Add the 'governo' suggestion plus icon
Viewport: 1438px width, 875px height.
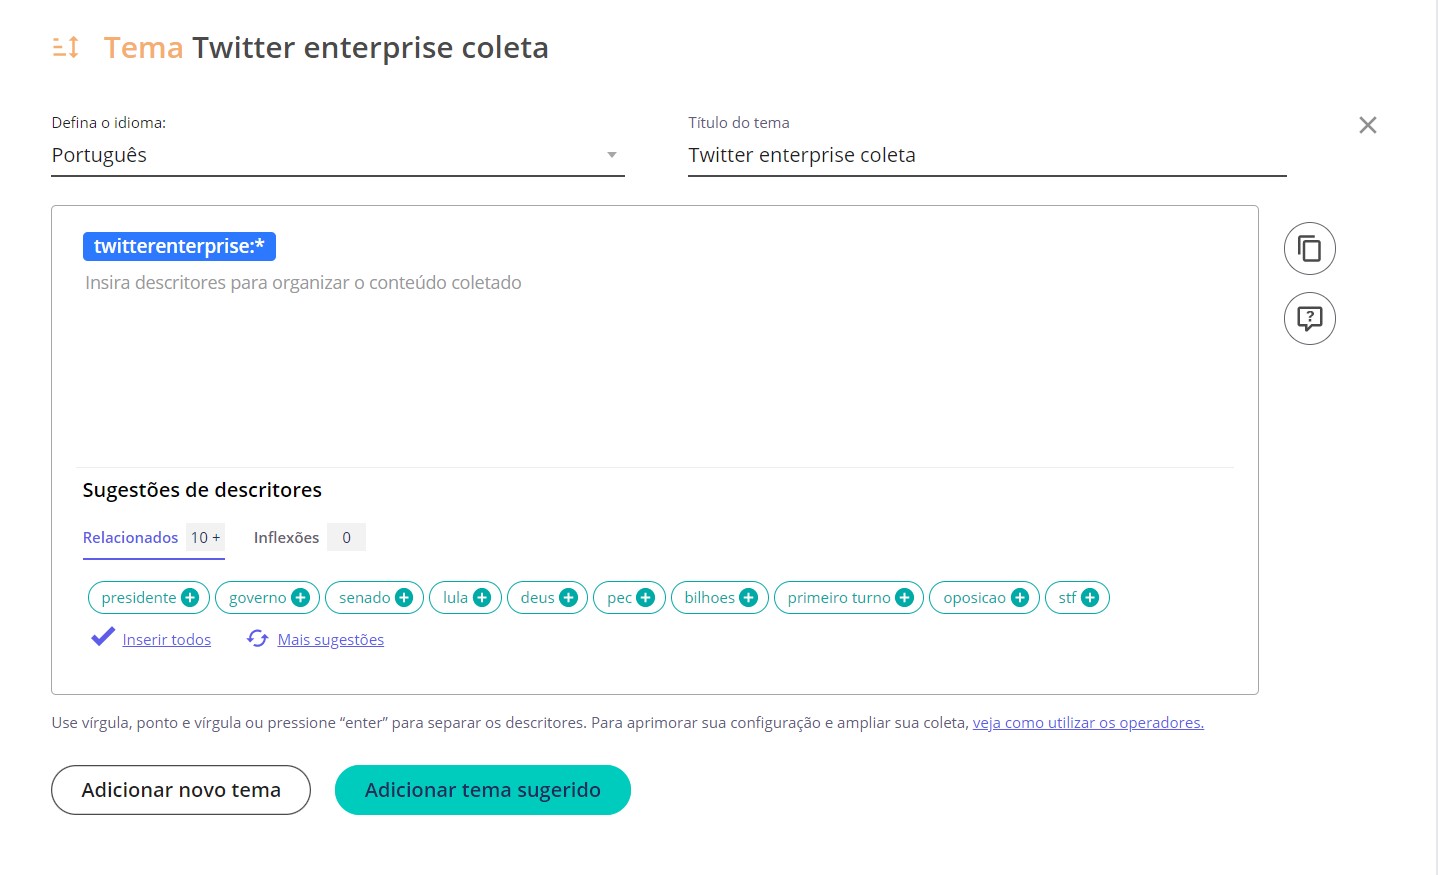pyautogui.click(x=300, y=598)
